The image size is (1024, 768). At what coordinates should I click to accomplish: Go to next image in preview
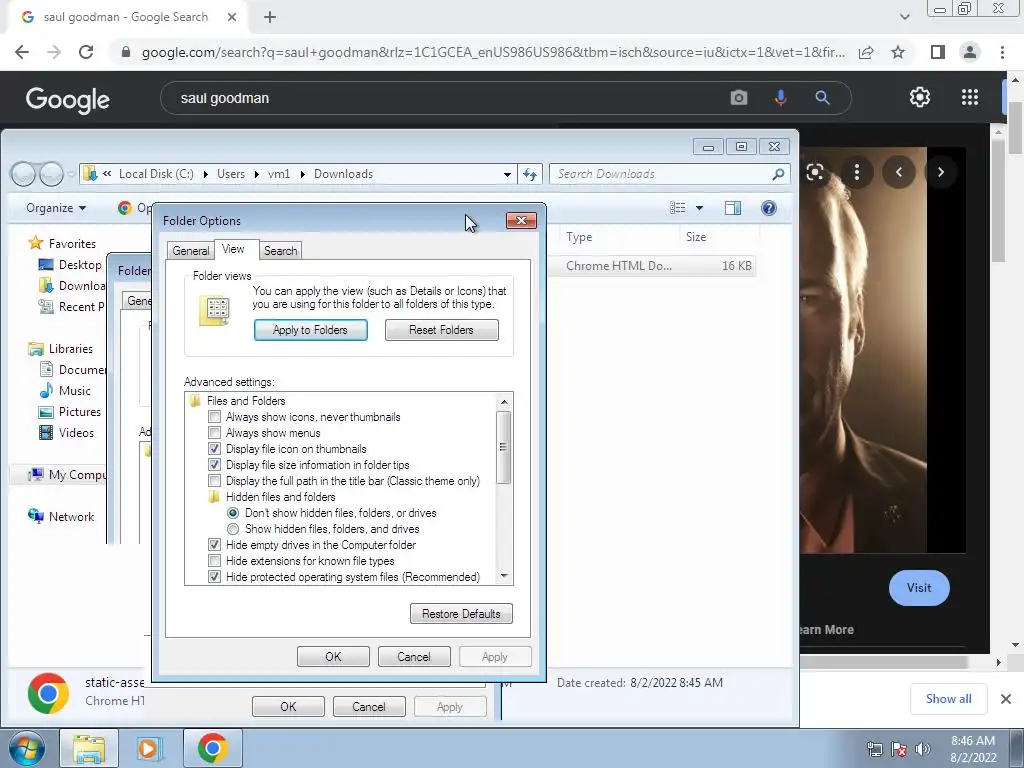click(x=940, y=172)
